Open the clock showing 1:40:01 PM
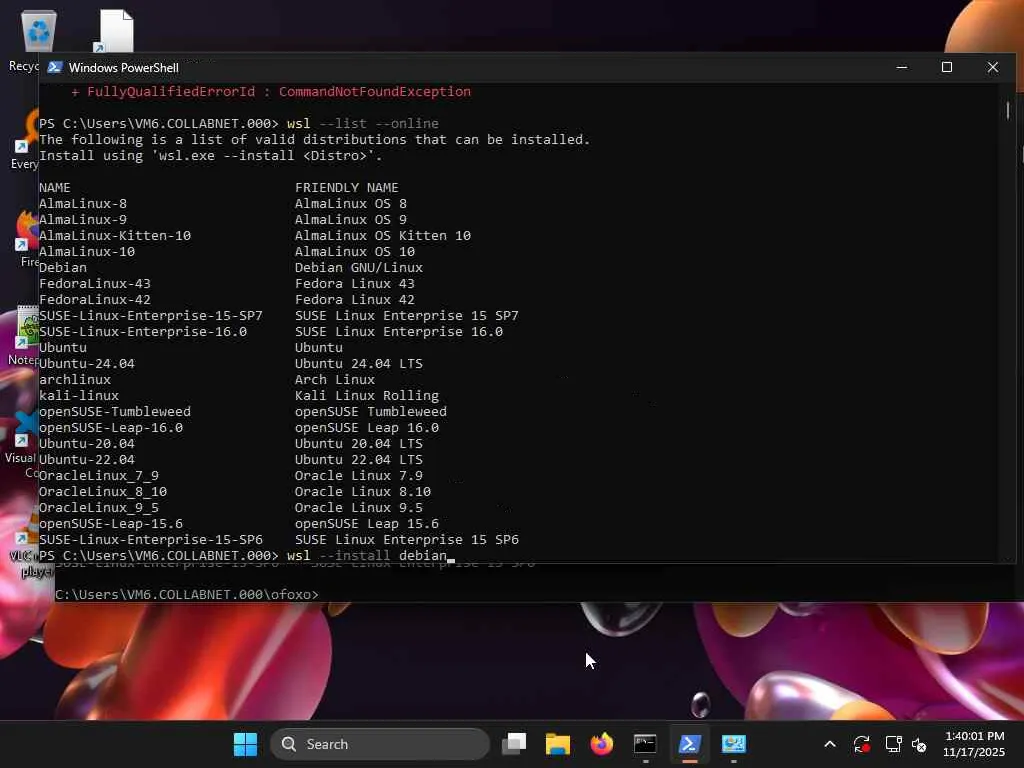The height and width of the screenshot is (768, 1024). coord(974,744)
